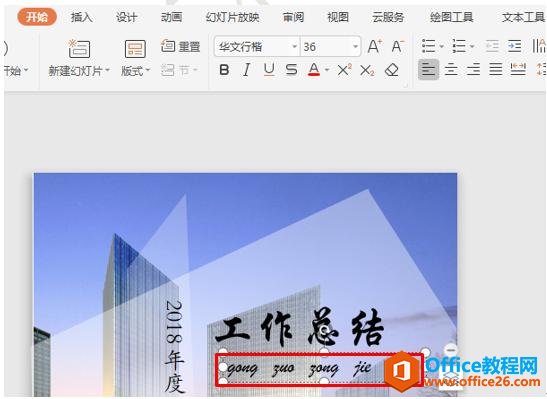Click the 重置 reset button

click(180, 46)
